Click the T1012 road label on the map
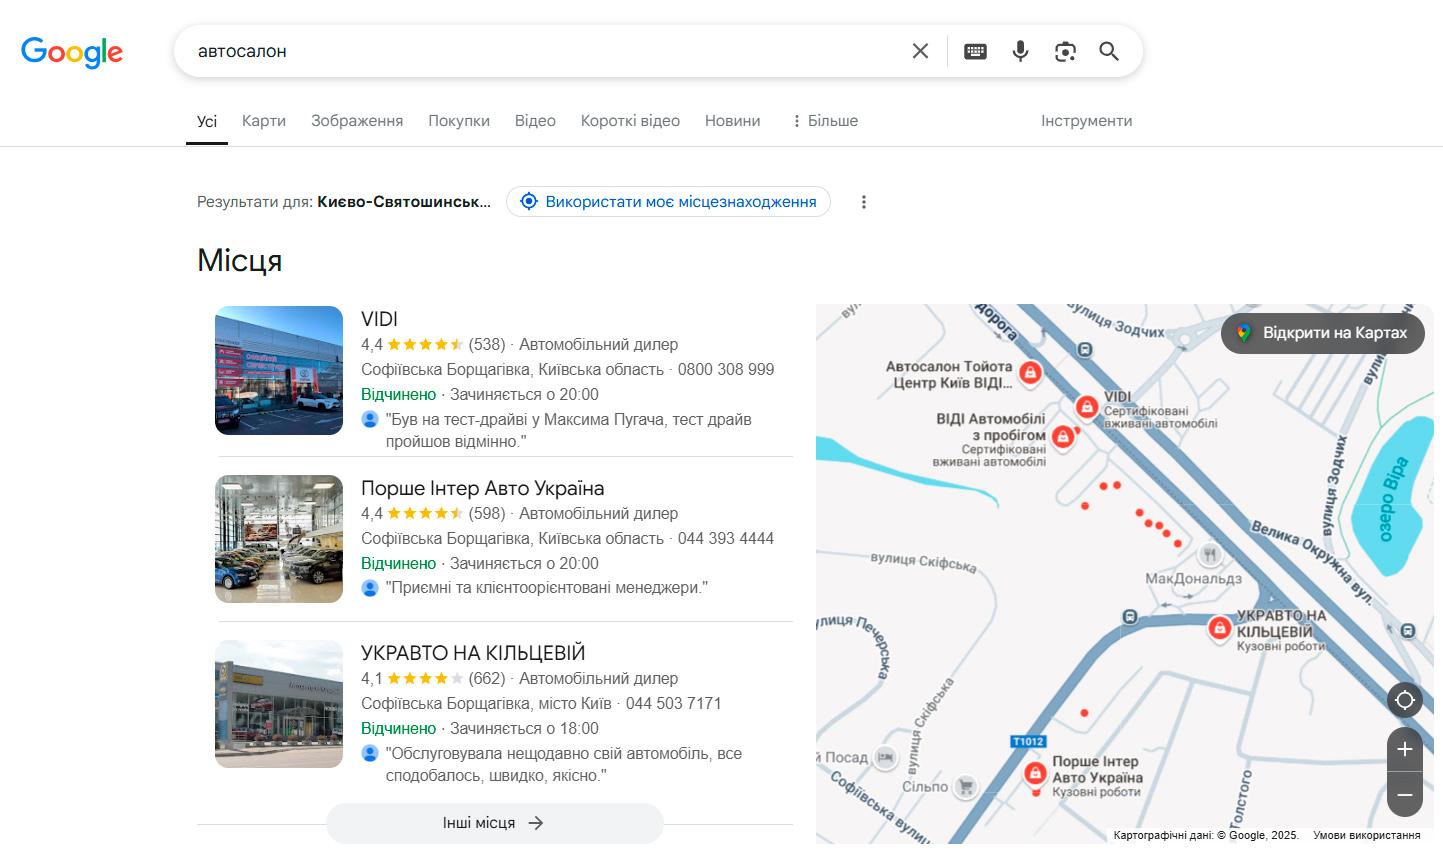 (1028, 741)
